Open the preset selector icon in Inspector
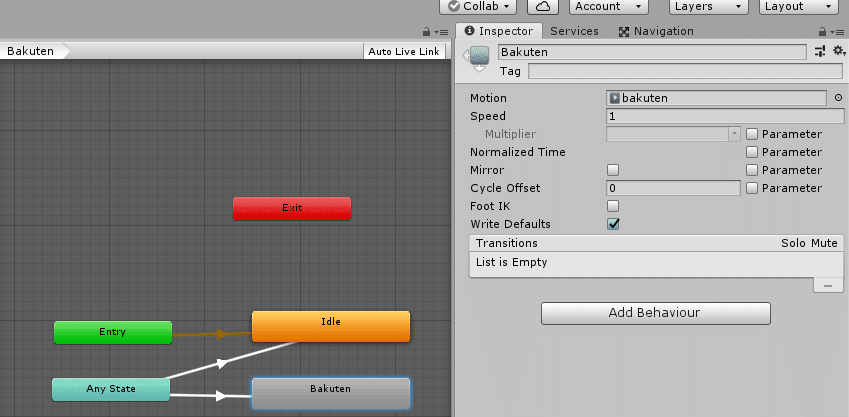 [820, 51]
